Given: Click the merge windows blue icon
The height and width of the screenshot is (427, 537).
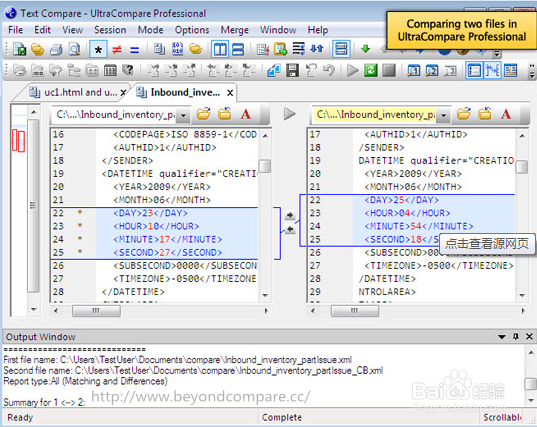Looking at the screenshot, I should (x=274, y=71).
